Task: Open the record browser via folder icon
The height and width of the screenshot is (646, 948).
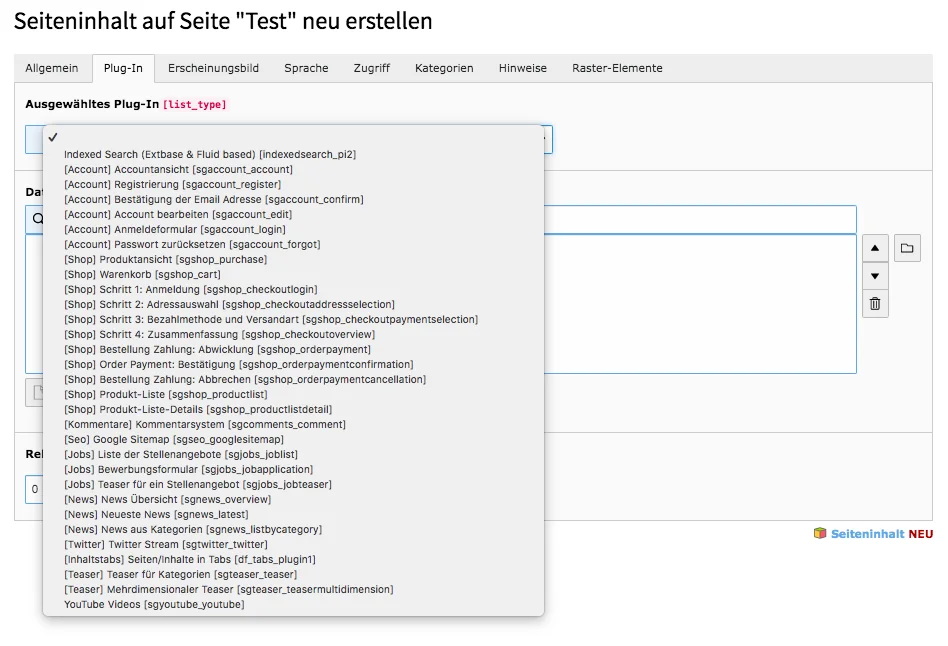Action: (907, 248)
